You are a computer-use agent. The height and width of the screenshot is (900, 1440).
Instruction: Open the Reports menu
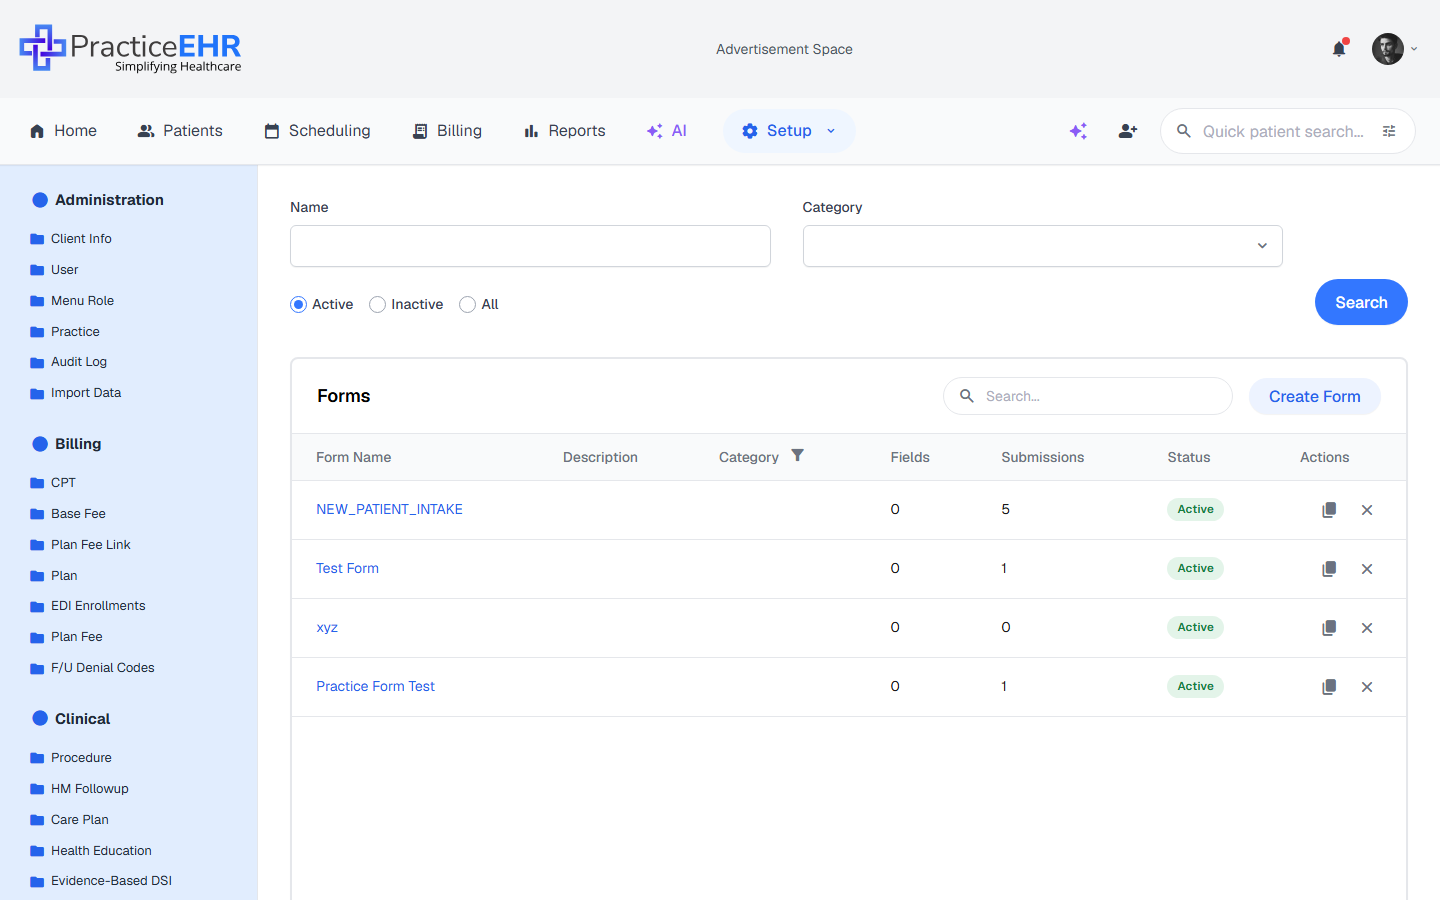(x=564, y=131)
